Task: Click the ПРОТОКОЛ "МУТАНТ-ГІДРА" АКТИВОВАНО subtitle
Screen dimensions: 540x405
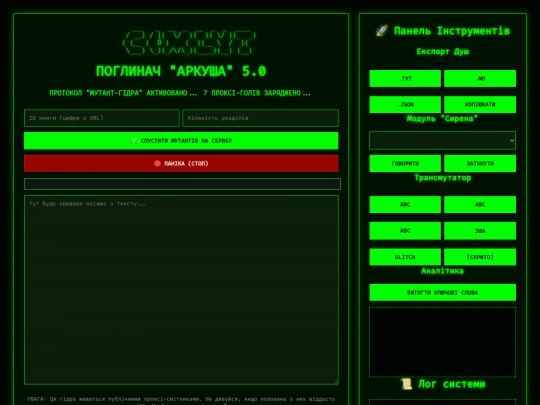Action: 180,93
